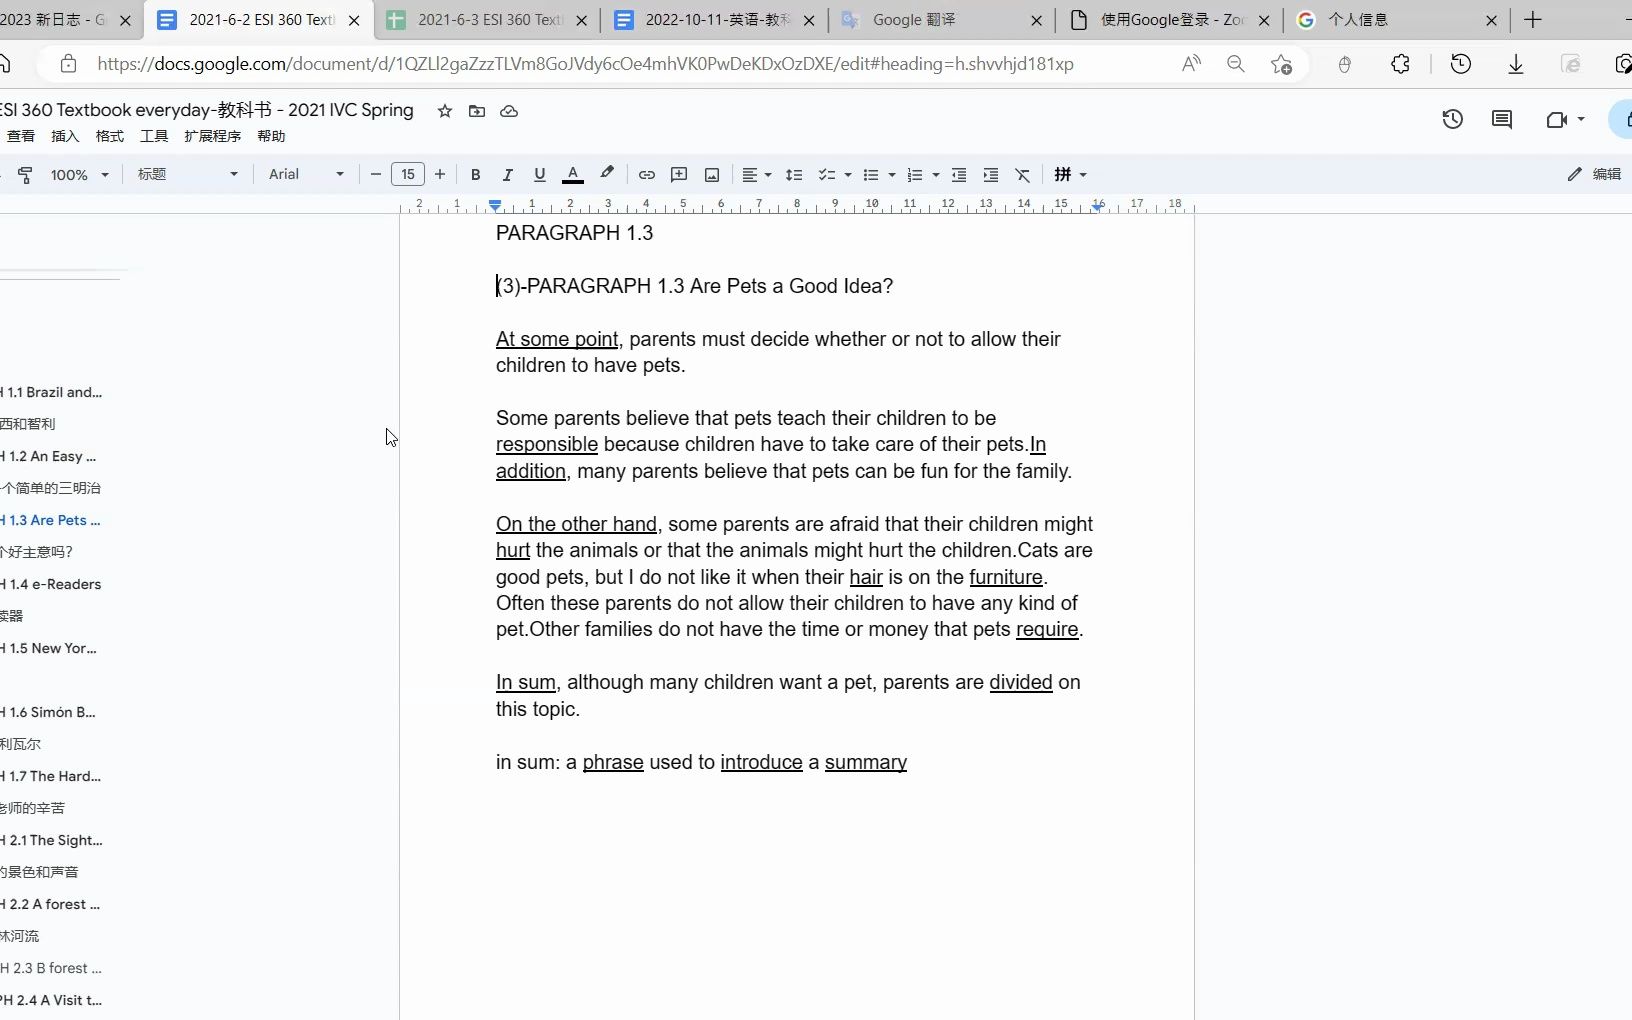This screenshot has height=1020, width=1632.
Task: Increase indent icon
Action: pos(991,175)
